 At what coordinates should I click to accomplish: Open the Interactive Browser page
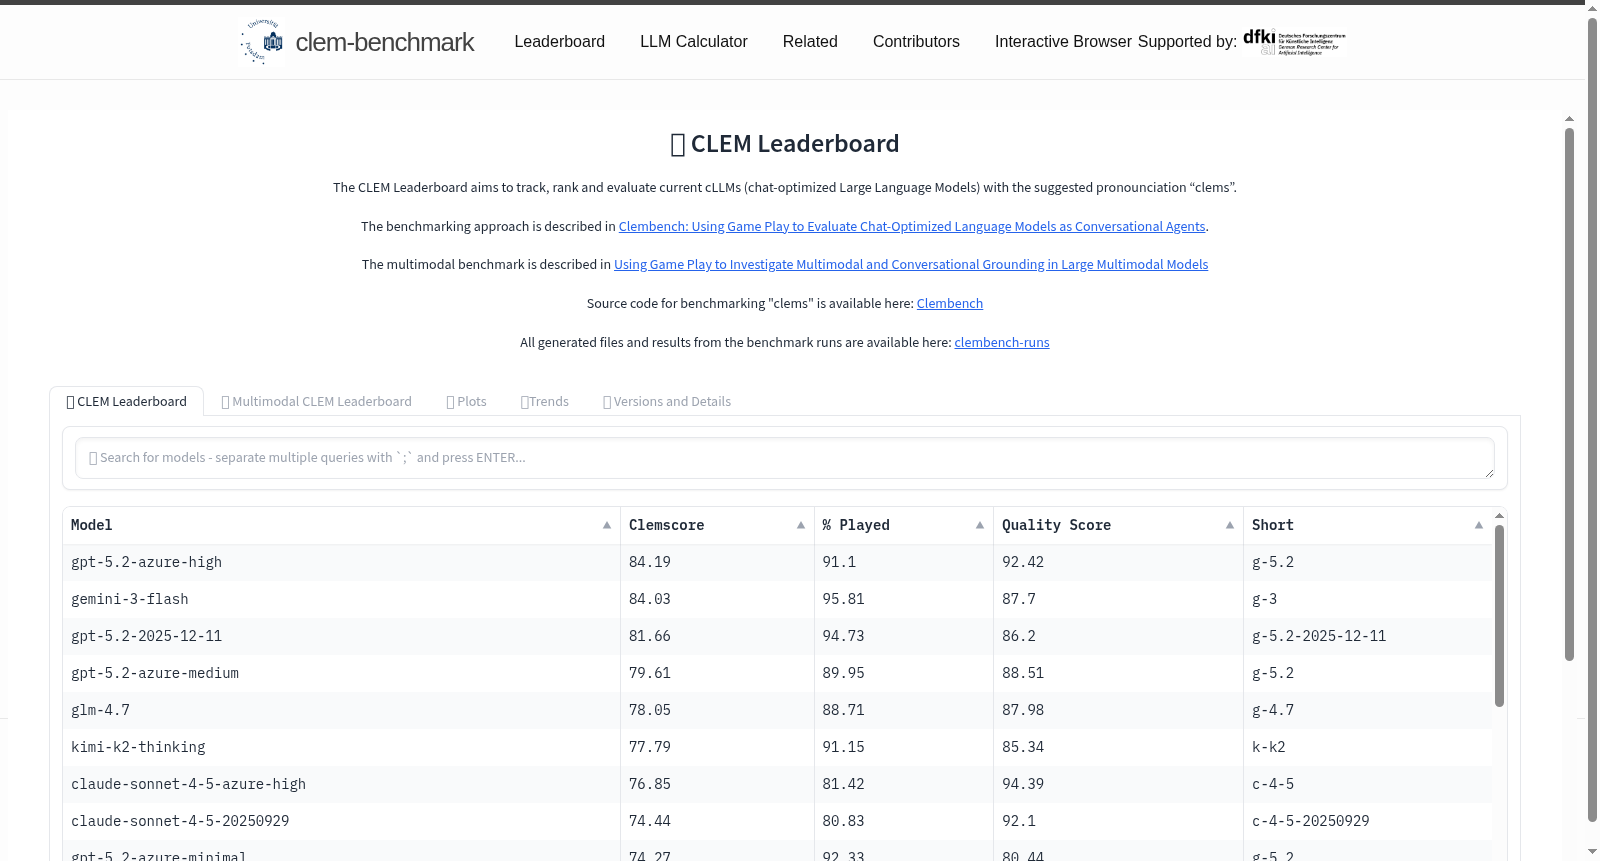coord(1063,41)
